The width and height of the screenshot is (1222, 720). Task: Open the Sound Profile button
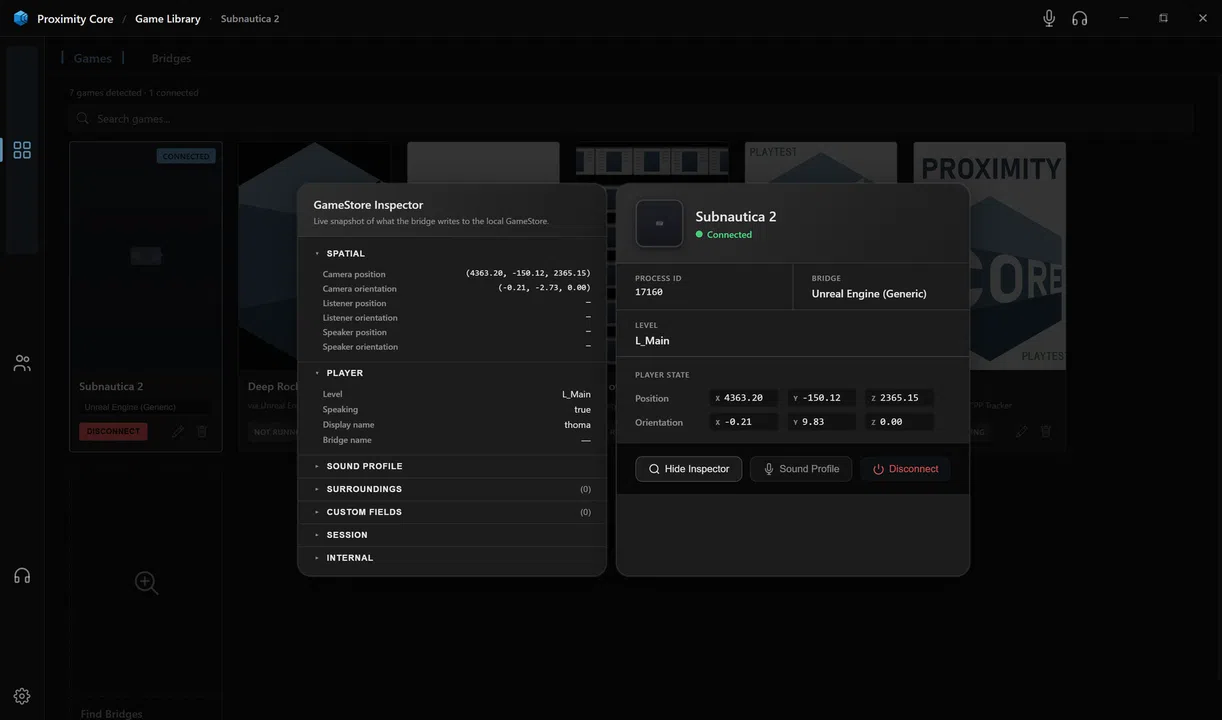(801, 469)
